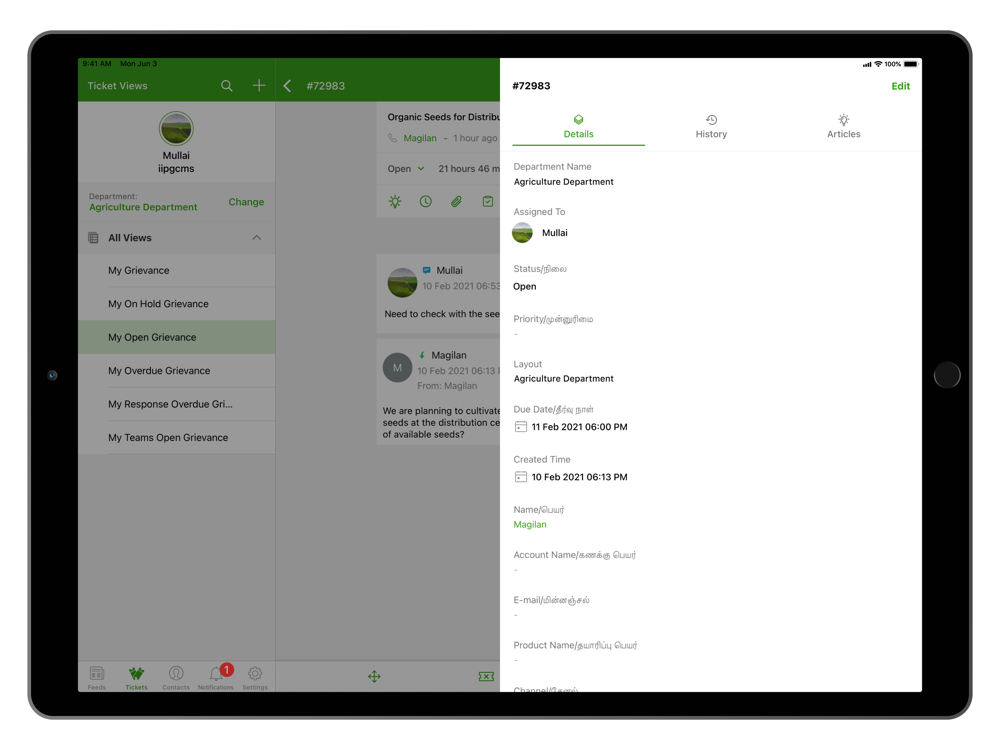Select My Grievance view
1000x750 pixels.
click(177, 270)
